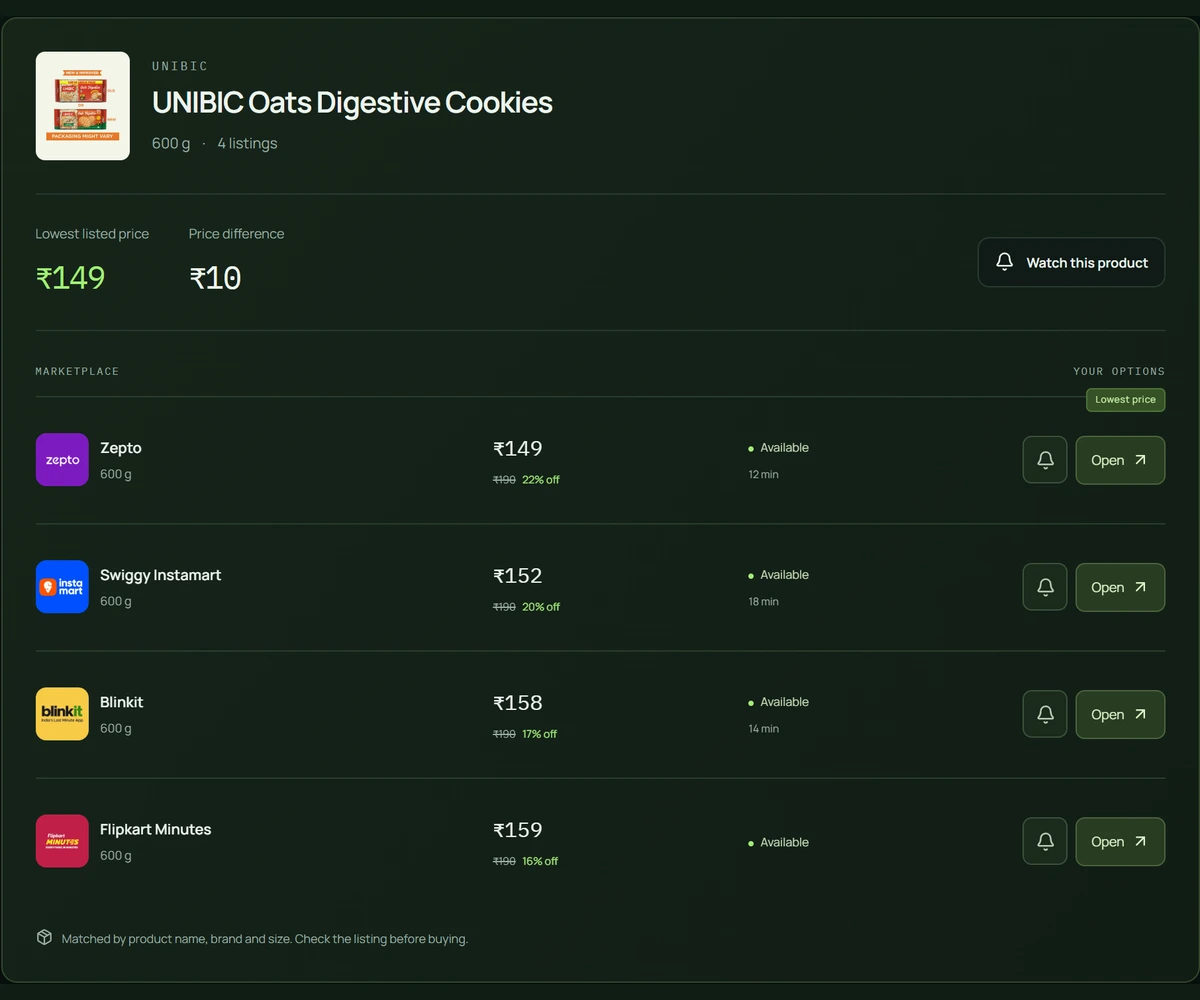This screenshot has height=1000, width=1200.
Task: Click the matched-by-product-name footer note
Action: [x=265, y=939]
